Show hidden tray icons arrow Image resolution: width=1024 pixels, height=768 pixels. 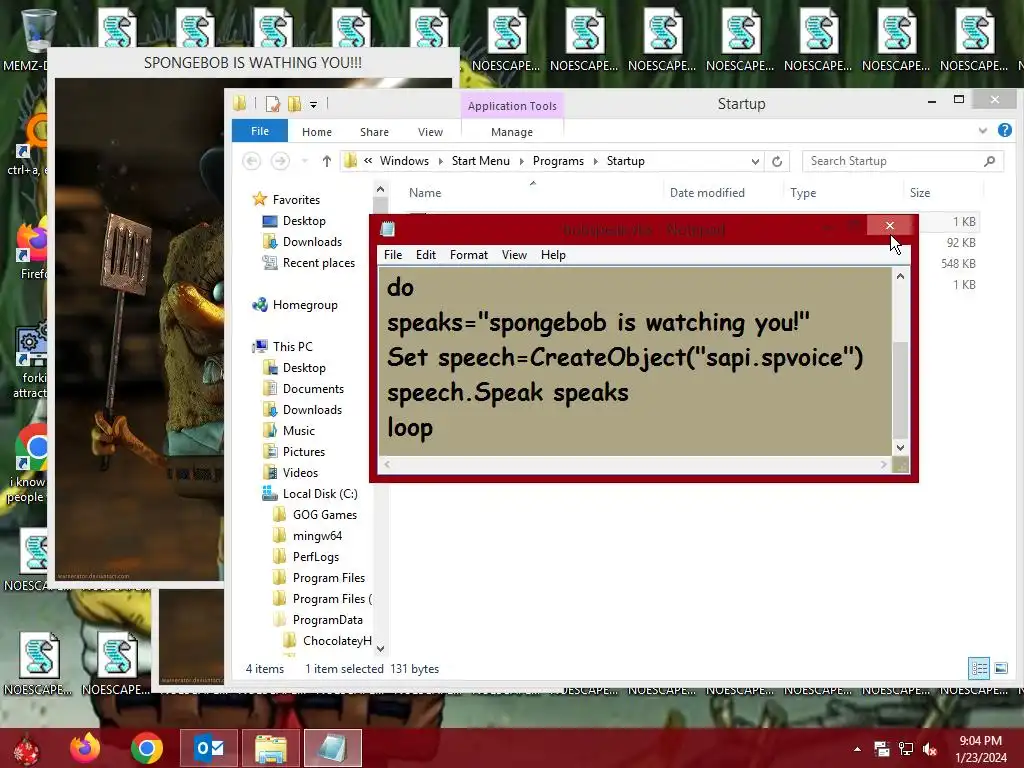coord(857,749)
